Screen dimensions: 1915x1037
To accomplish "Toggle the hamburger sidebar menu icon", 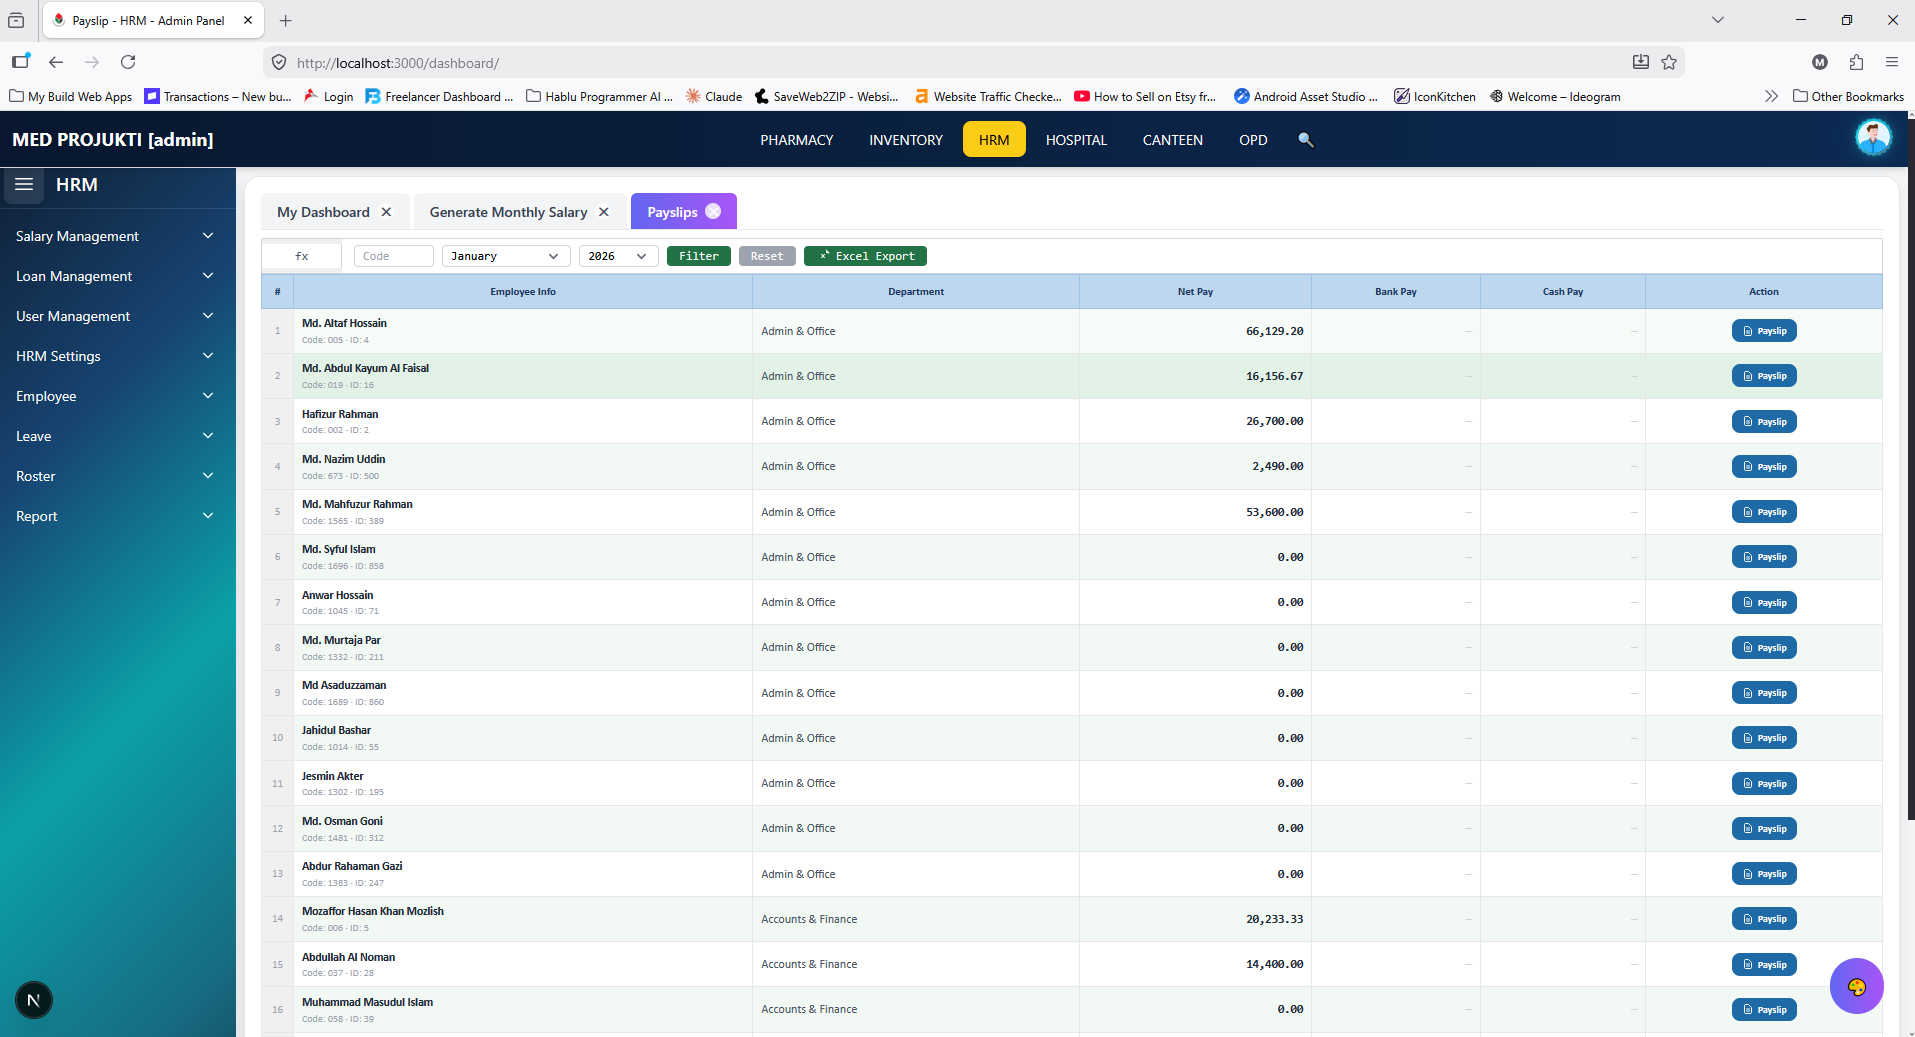I will click(x=24, y=184).
